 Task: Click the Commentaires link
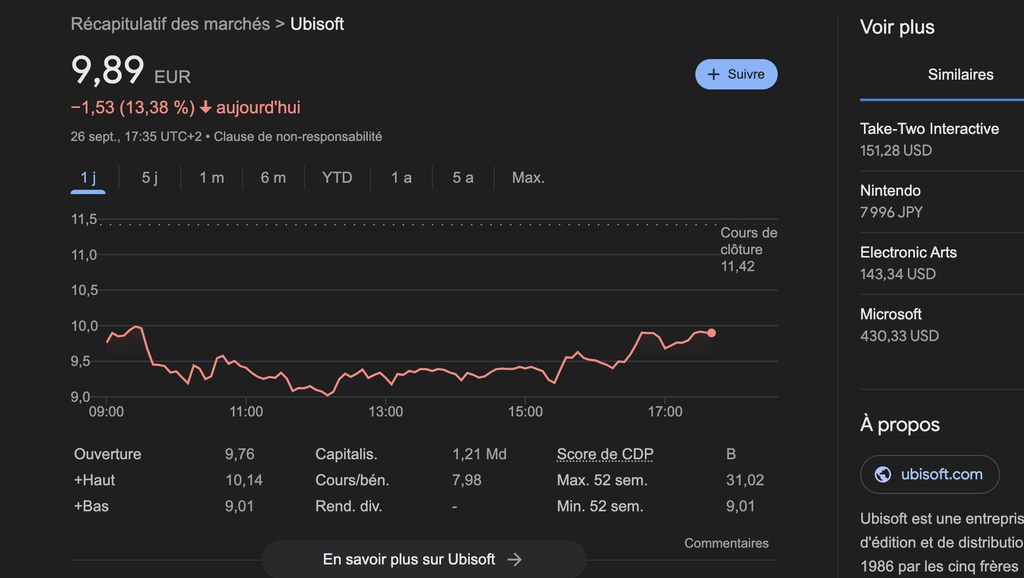coord(726,544)
